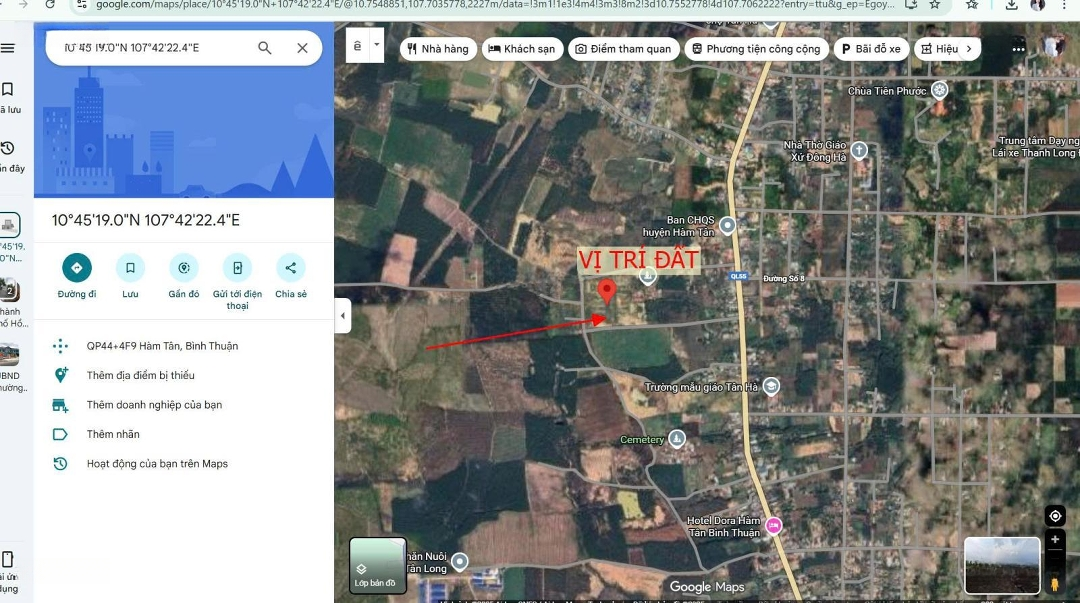
Task: Share location with the Chia sẻ icon
Action: pos(290,268)
